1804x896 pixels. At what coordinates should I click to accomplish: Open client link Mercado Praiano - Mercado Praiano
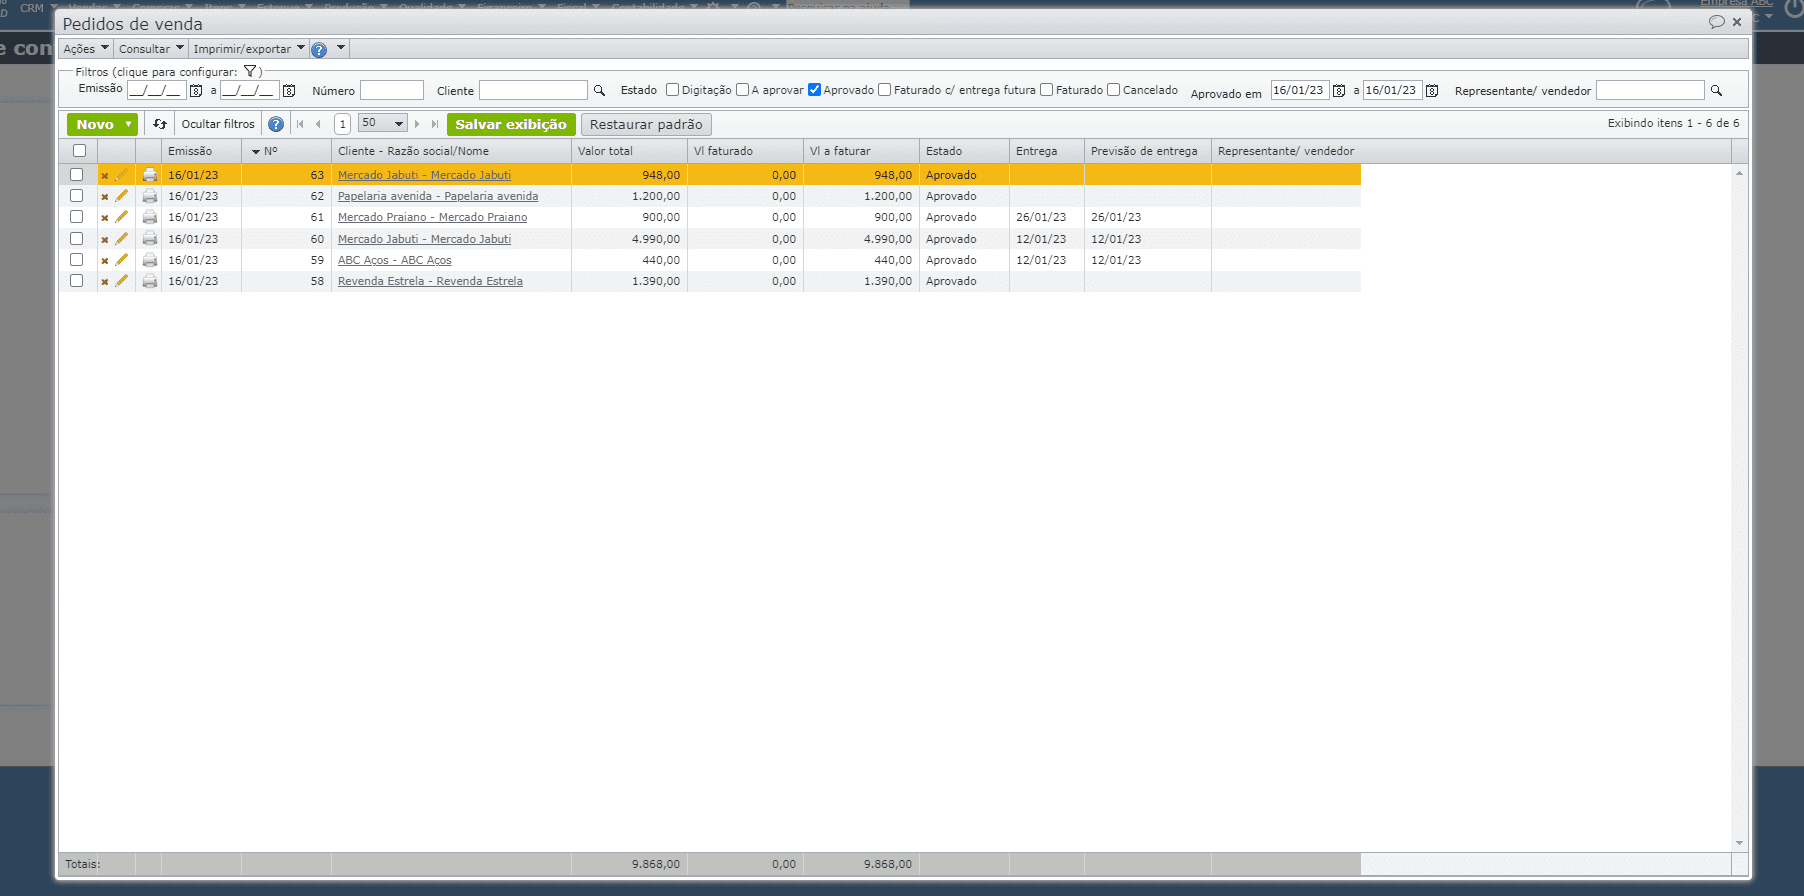432,217
